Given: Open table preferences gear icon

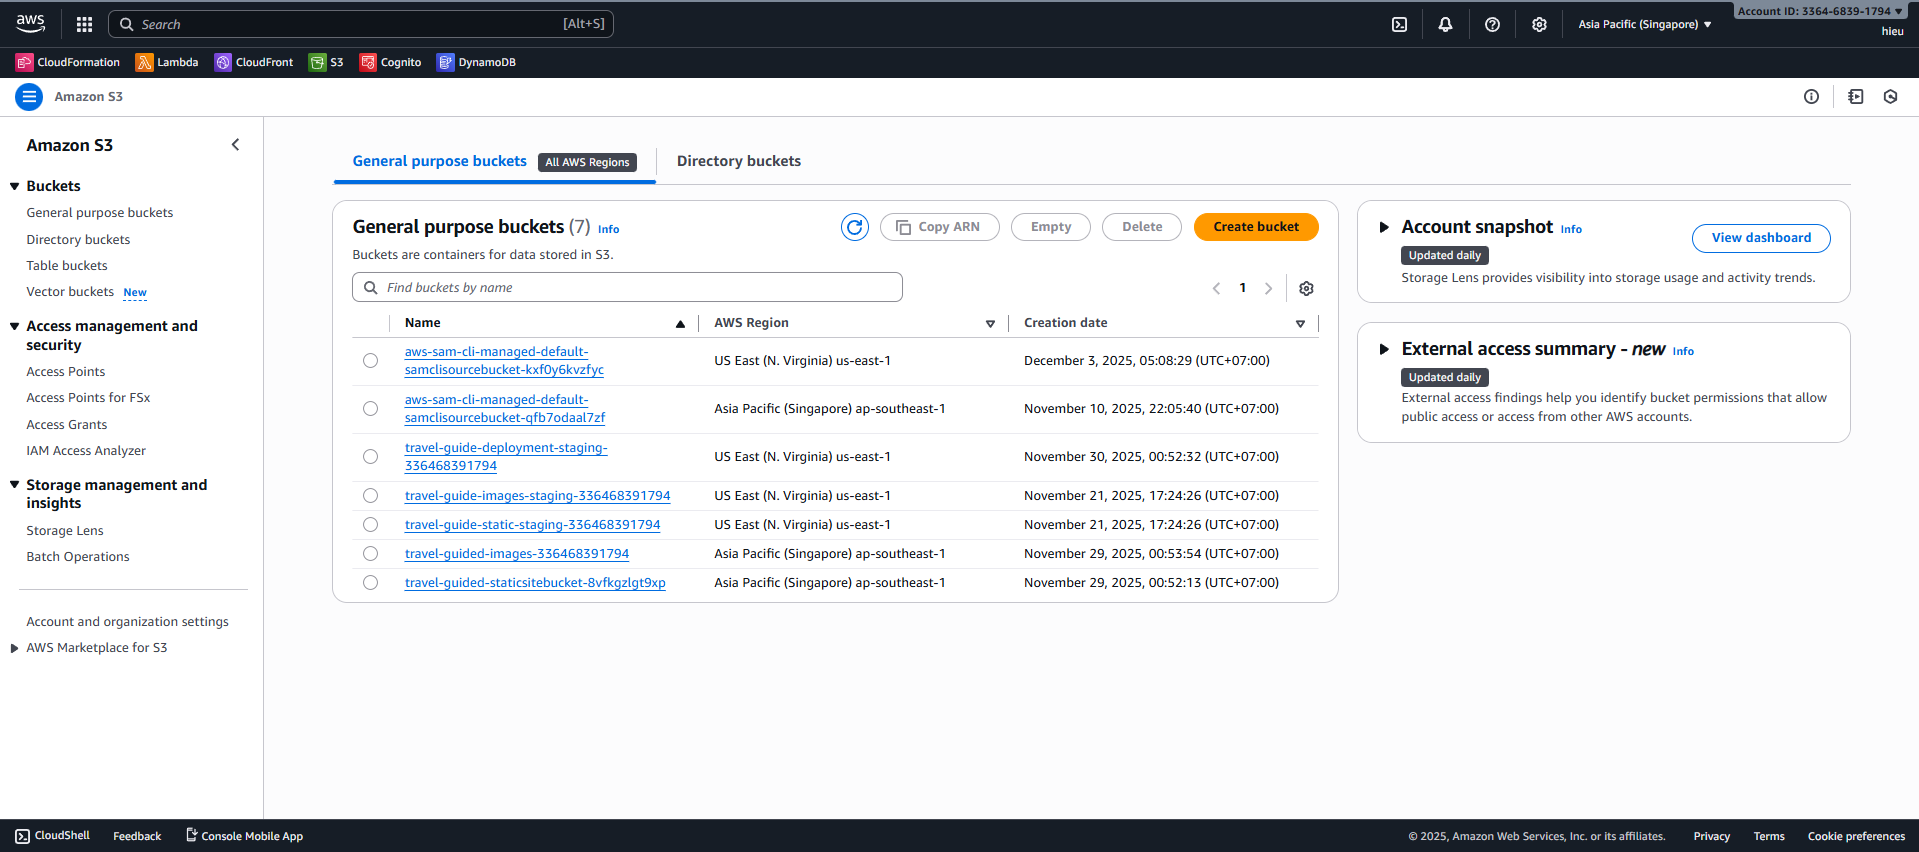Looking at the screenshot, I should (1306, 288).
